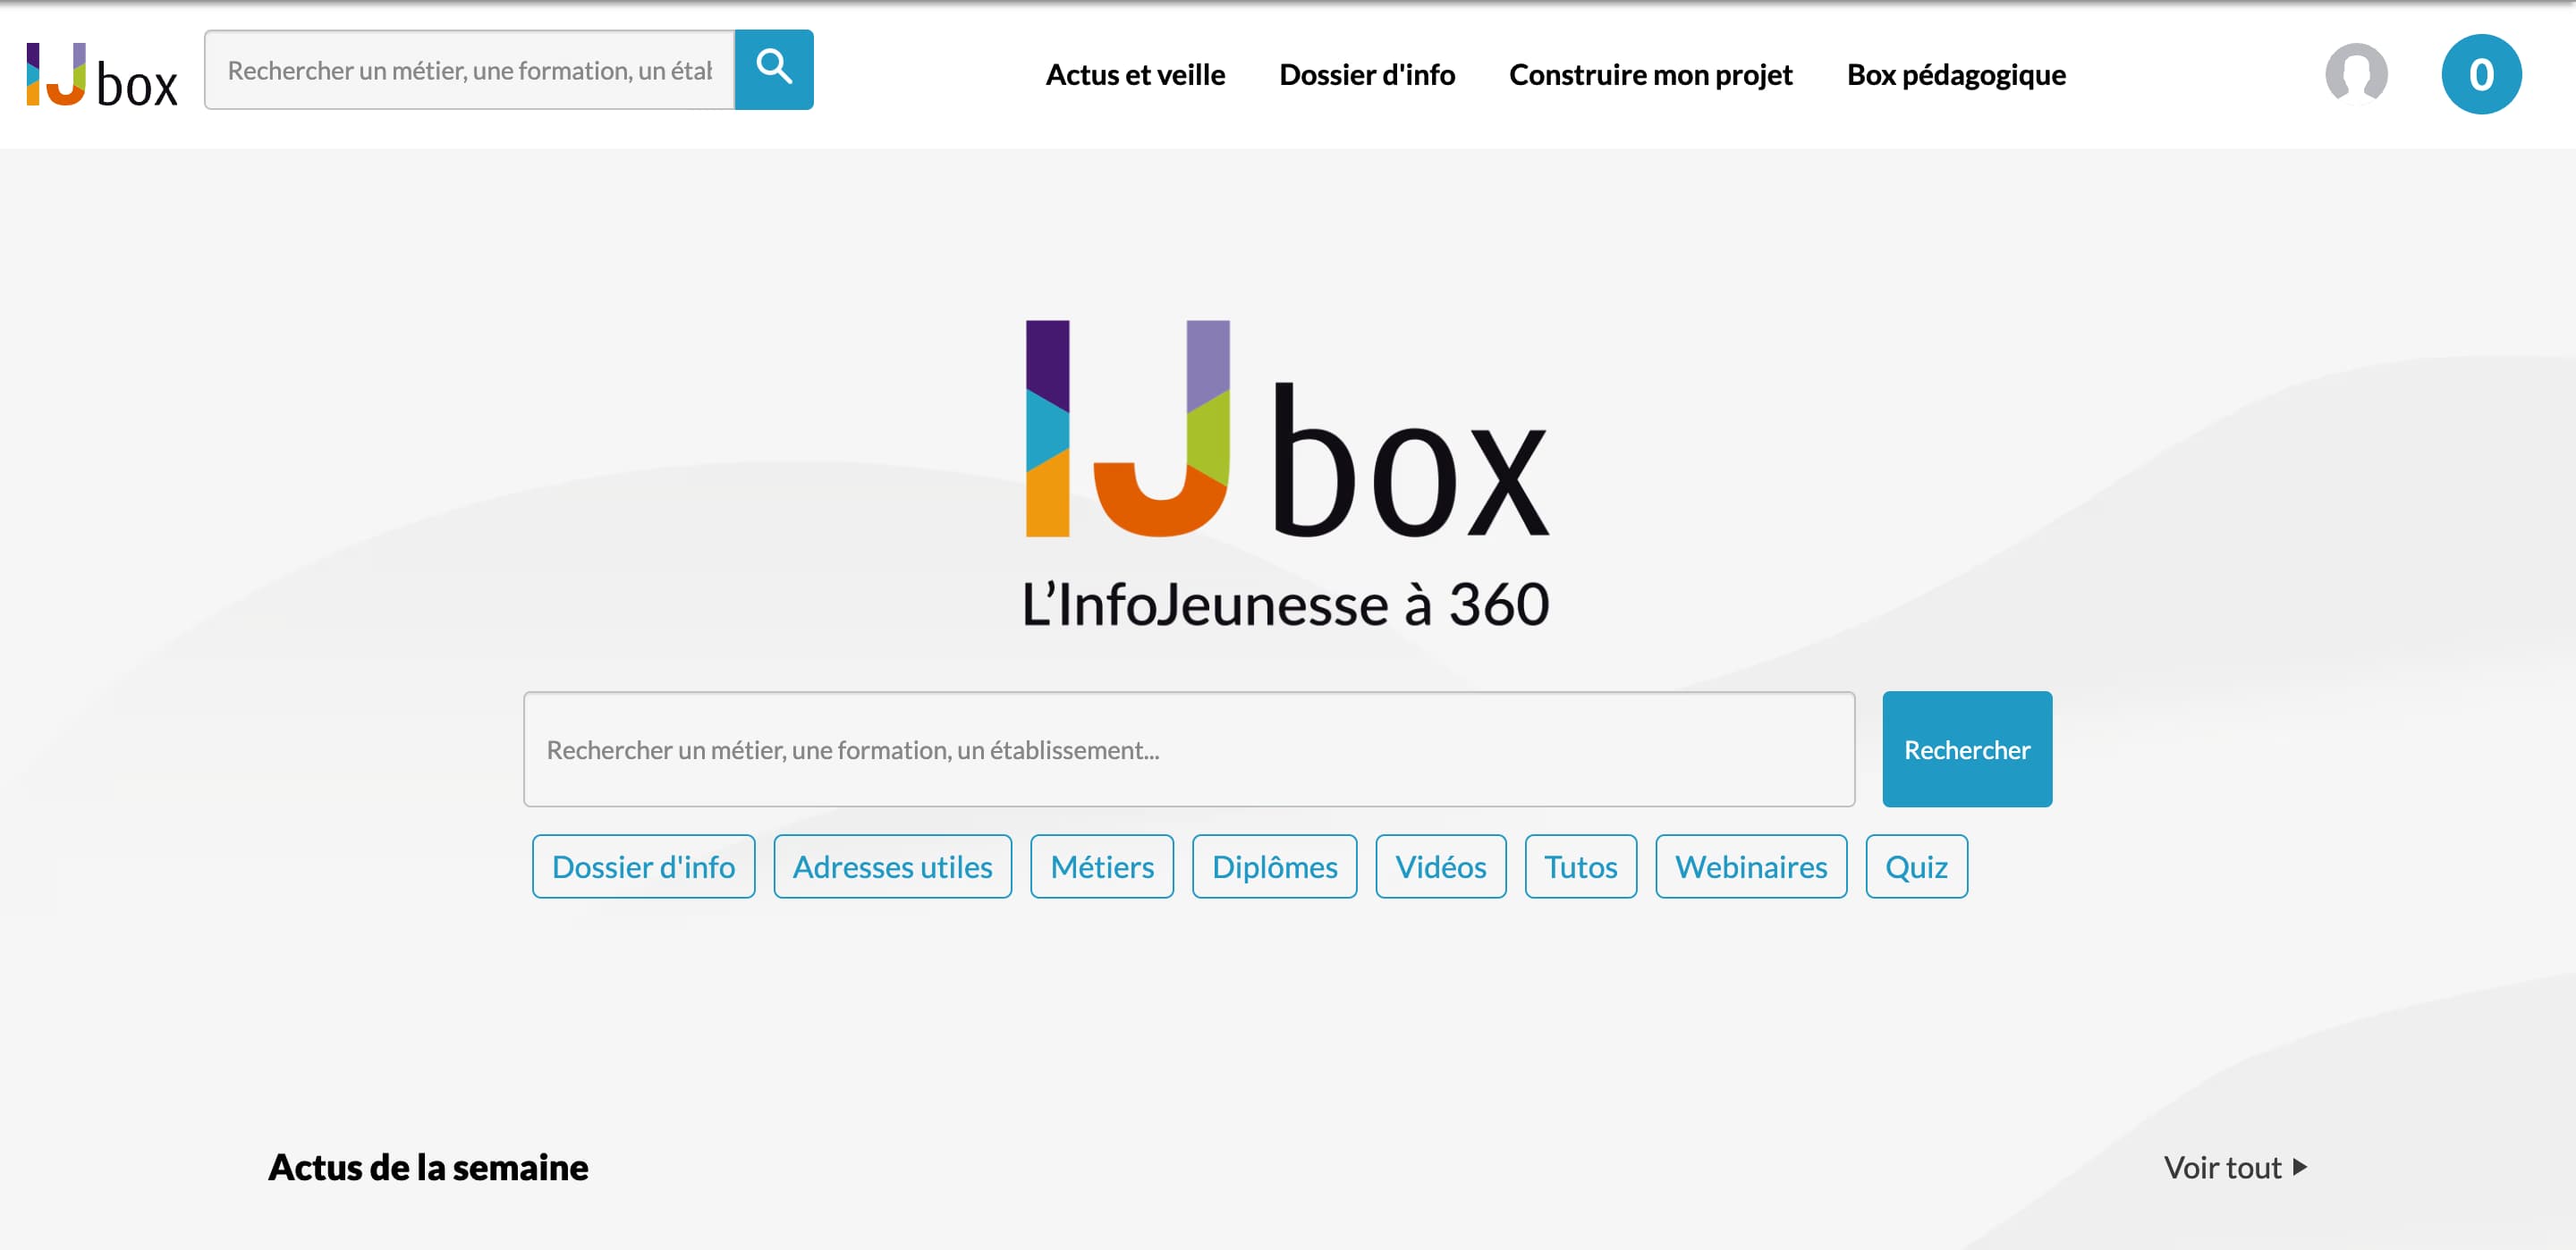Select the Métiers filter chip
The height and width of the screenshot is (1250, 2576).
point(1102,866)
